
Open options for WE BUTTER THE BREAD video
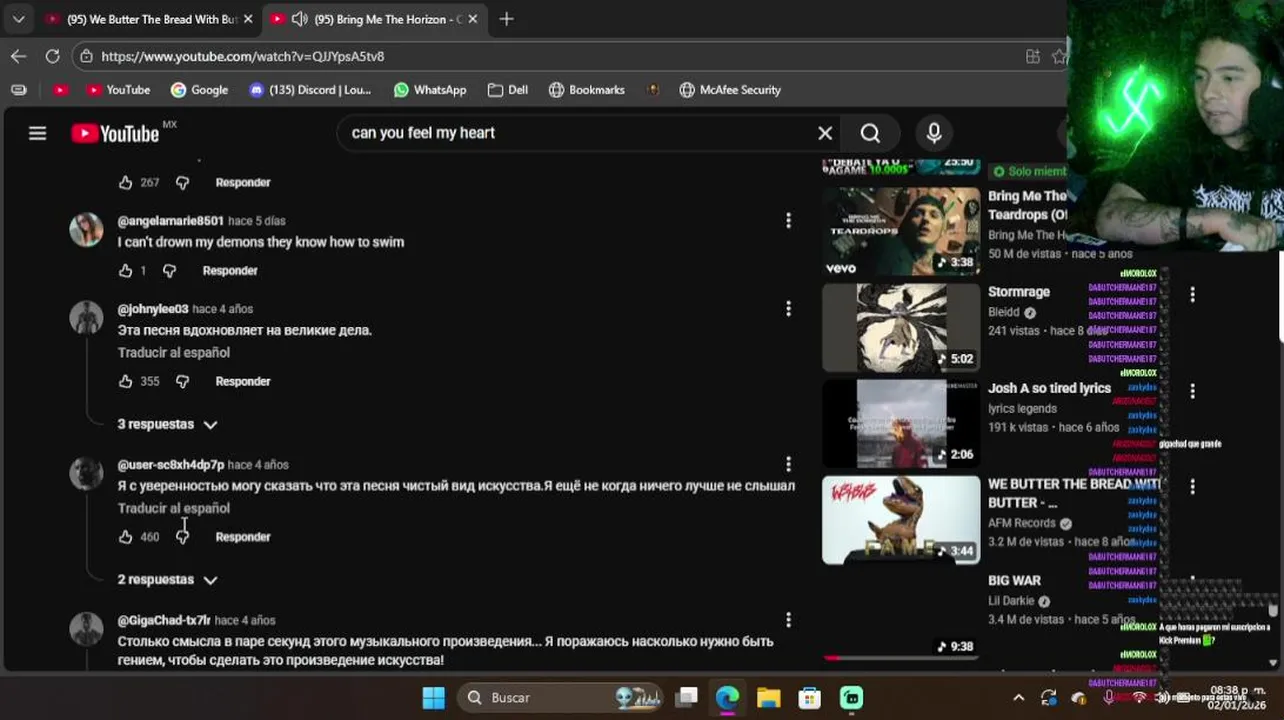(x=1192, y=486)
